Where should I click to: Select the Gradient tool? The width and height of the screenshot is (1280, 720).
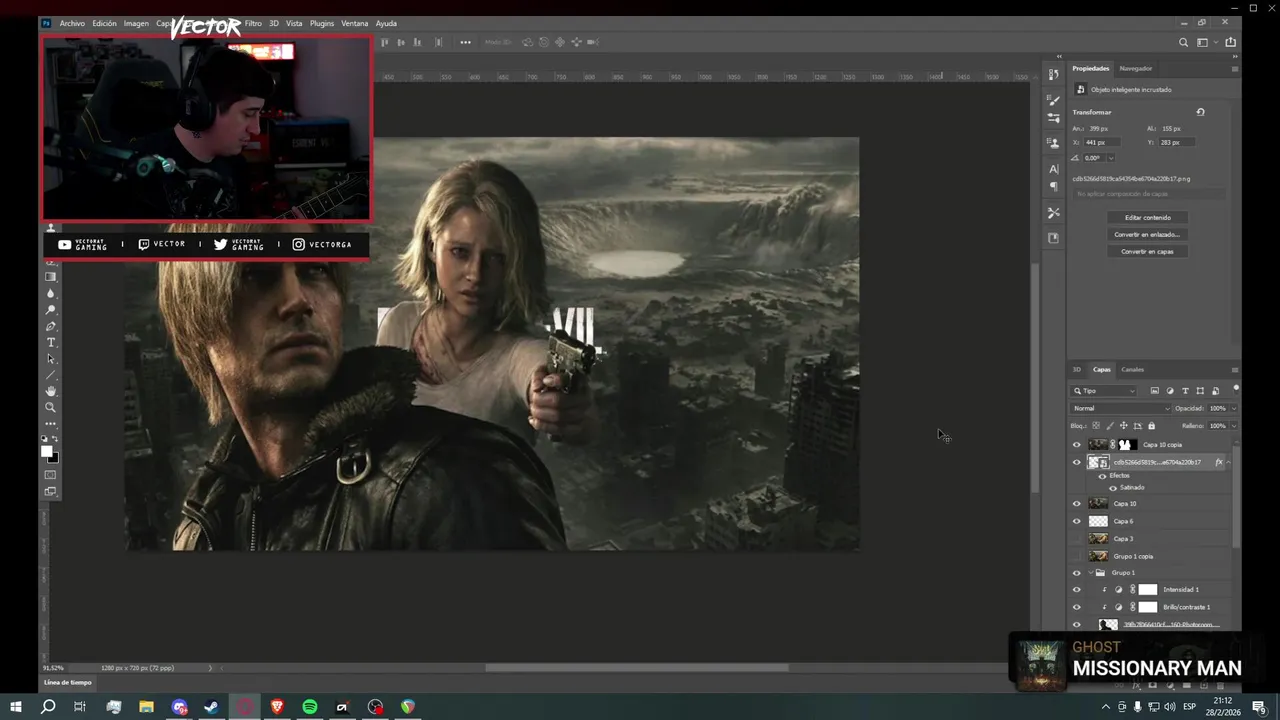(51, 277)
